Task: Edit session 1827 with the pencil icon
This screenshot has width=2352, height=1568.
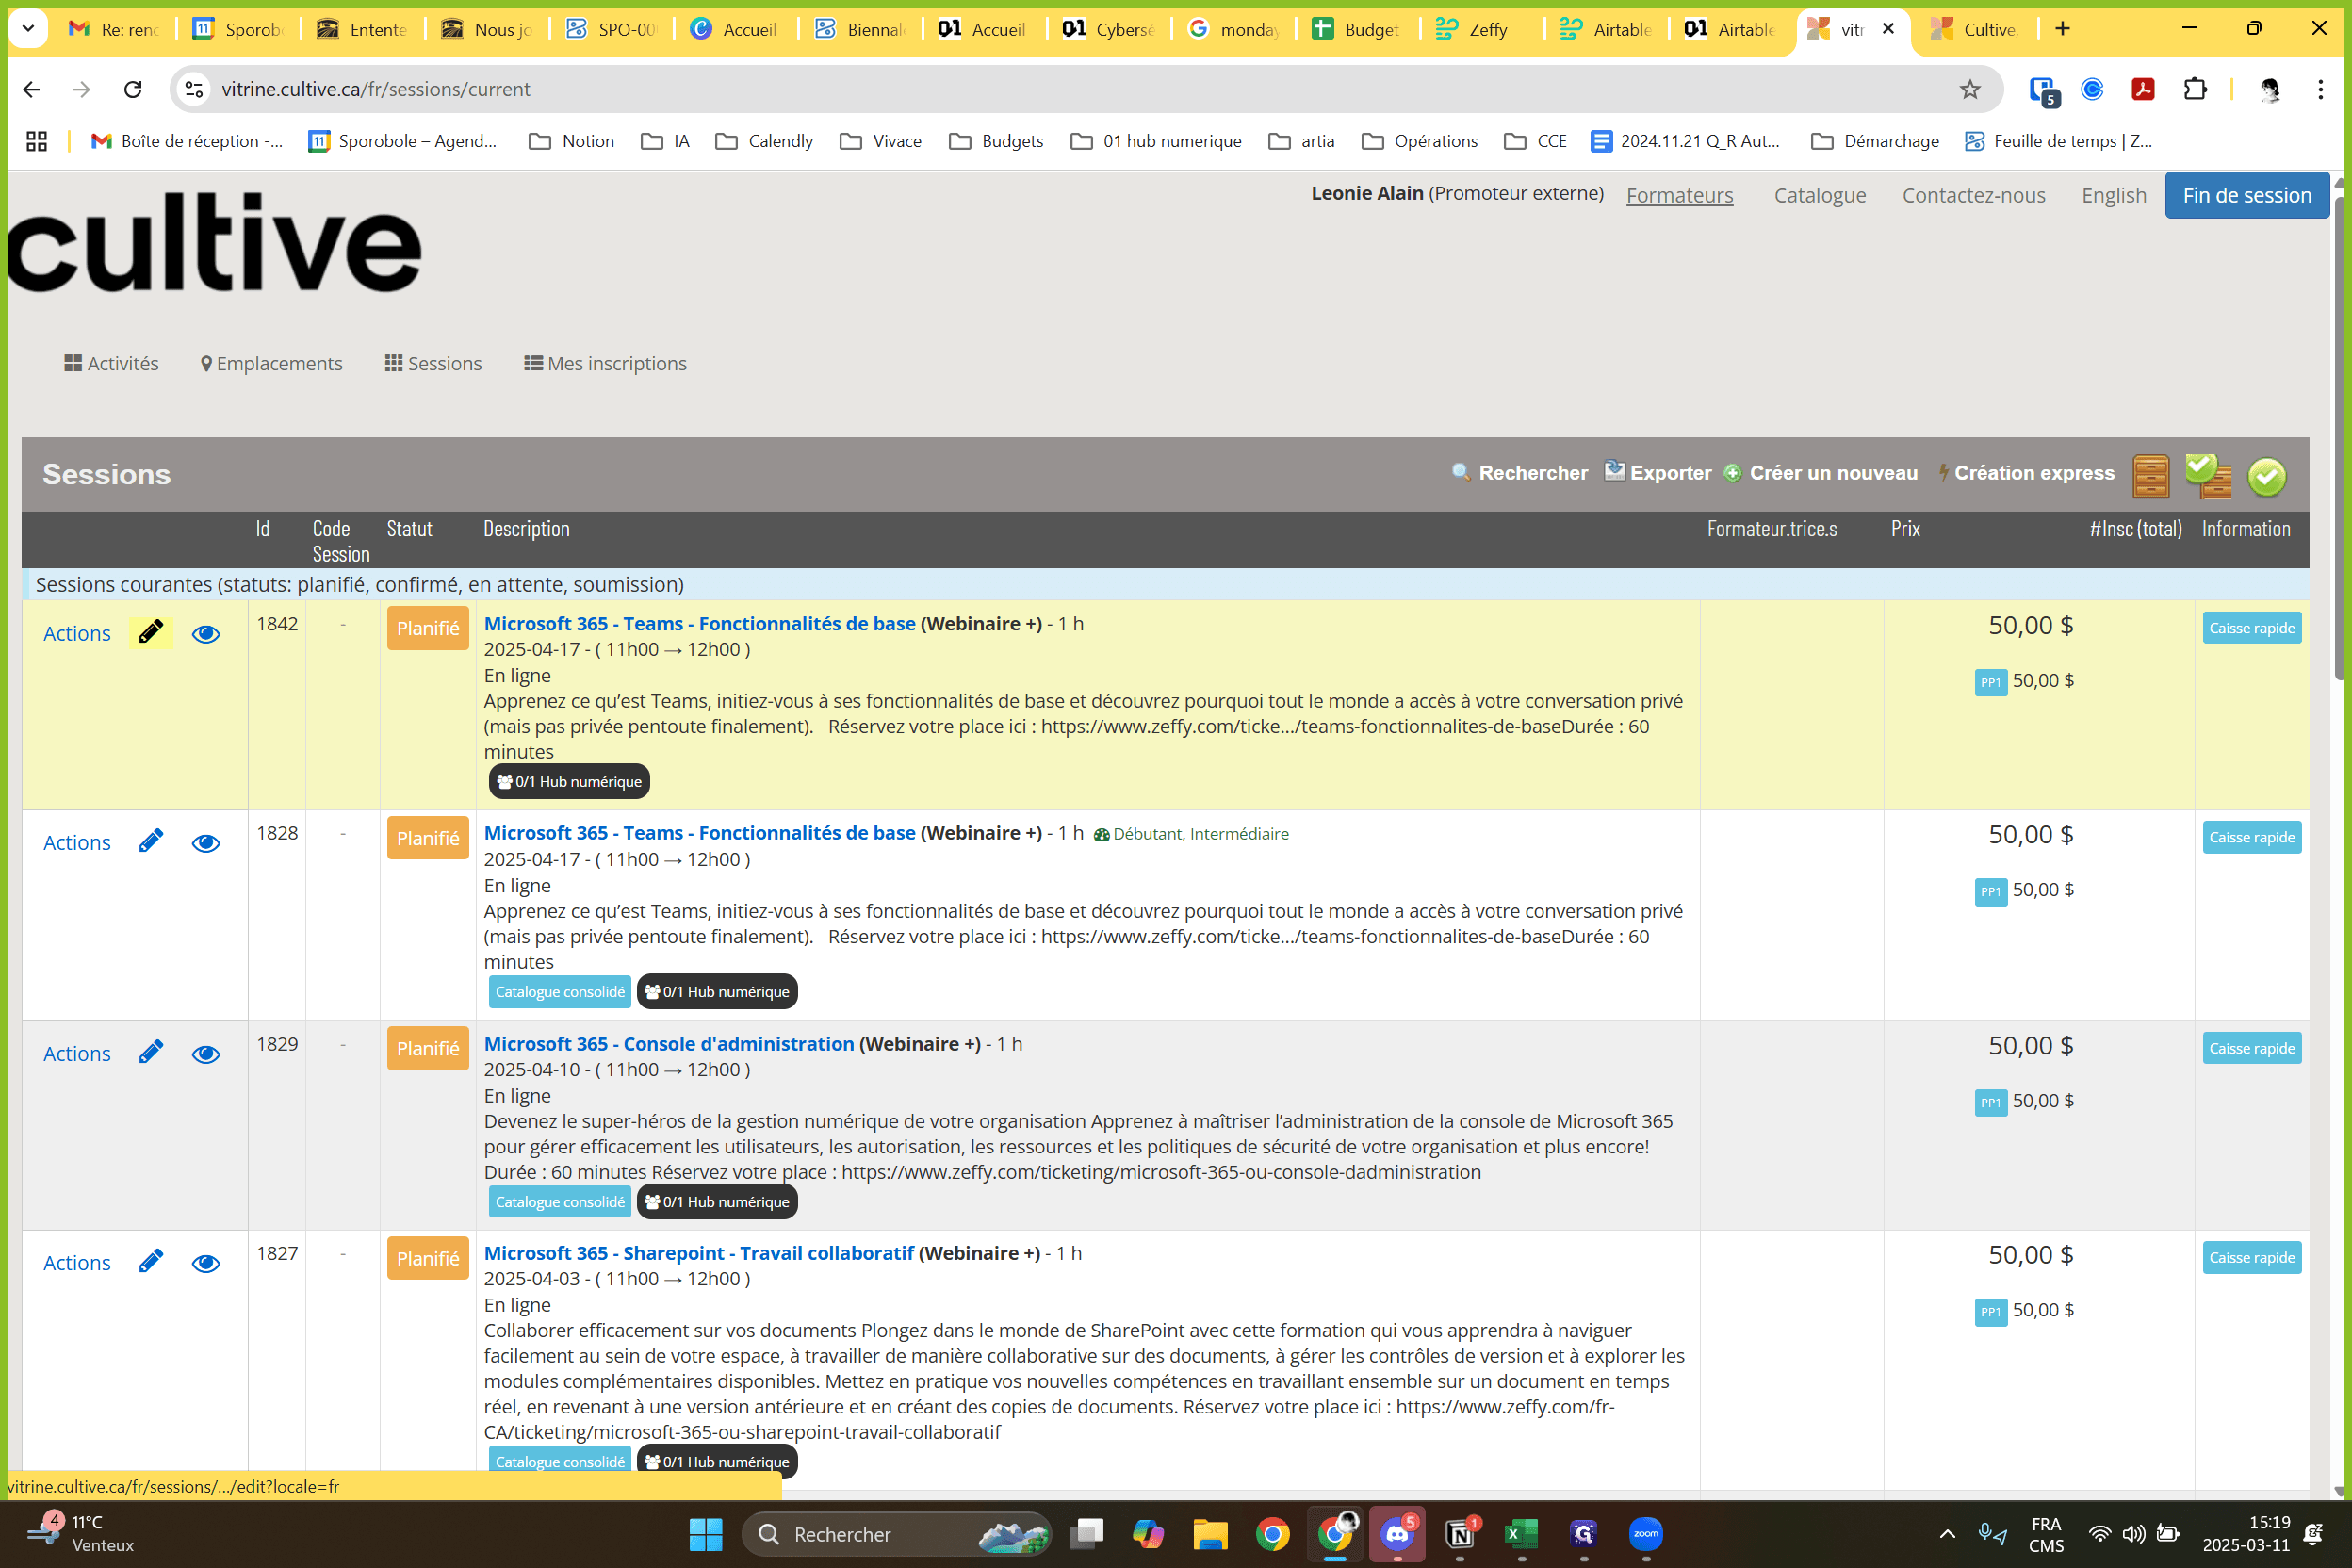Action: click(x=151, y=1262)
